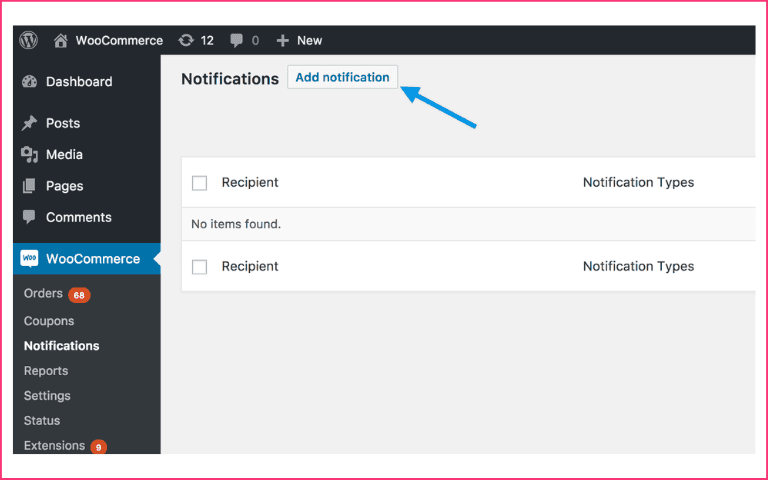
Task: Click the Comments bubble icon in sidebar
Action: pos(29,217)
